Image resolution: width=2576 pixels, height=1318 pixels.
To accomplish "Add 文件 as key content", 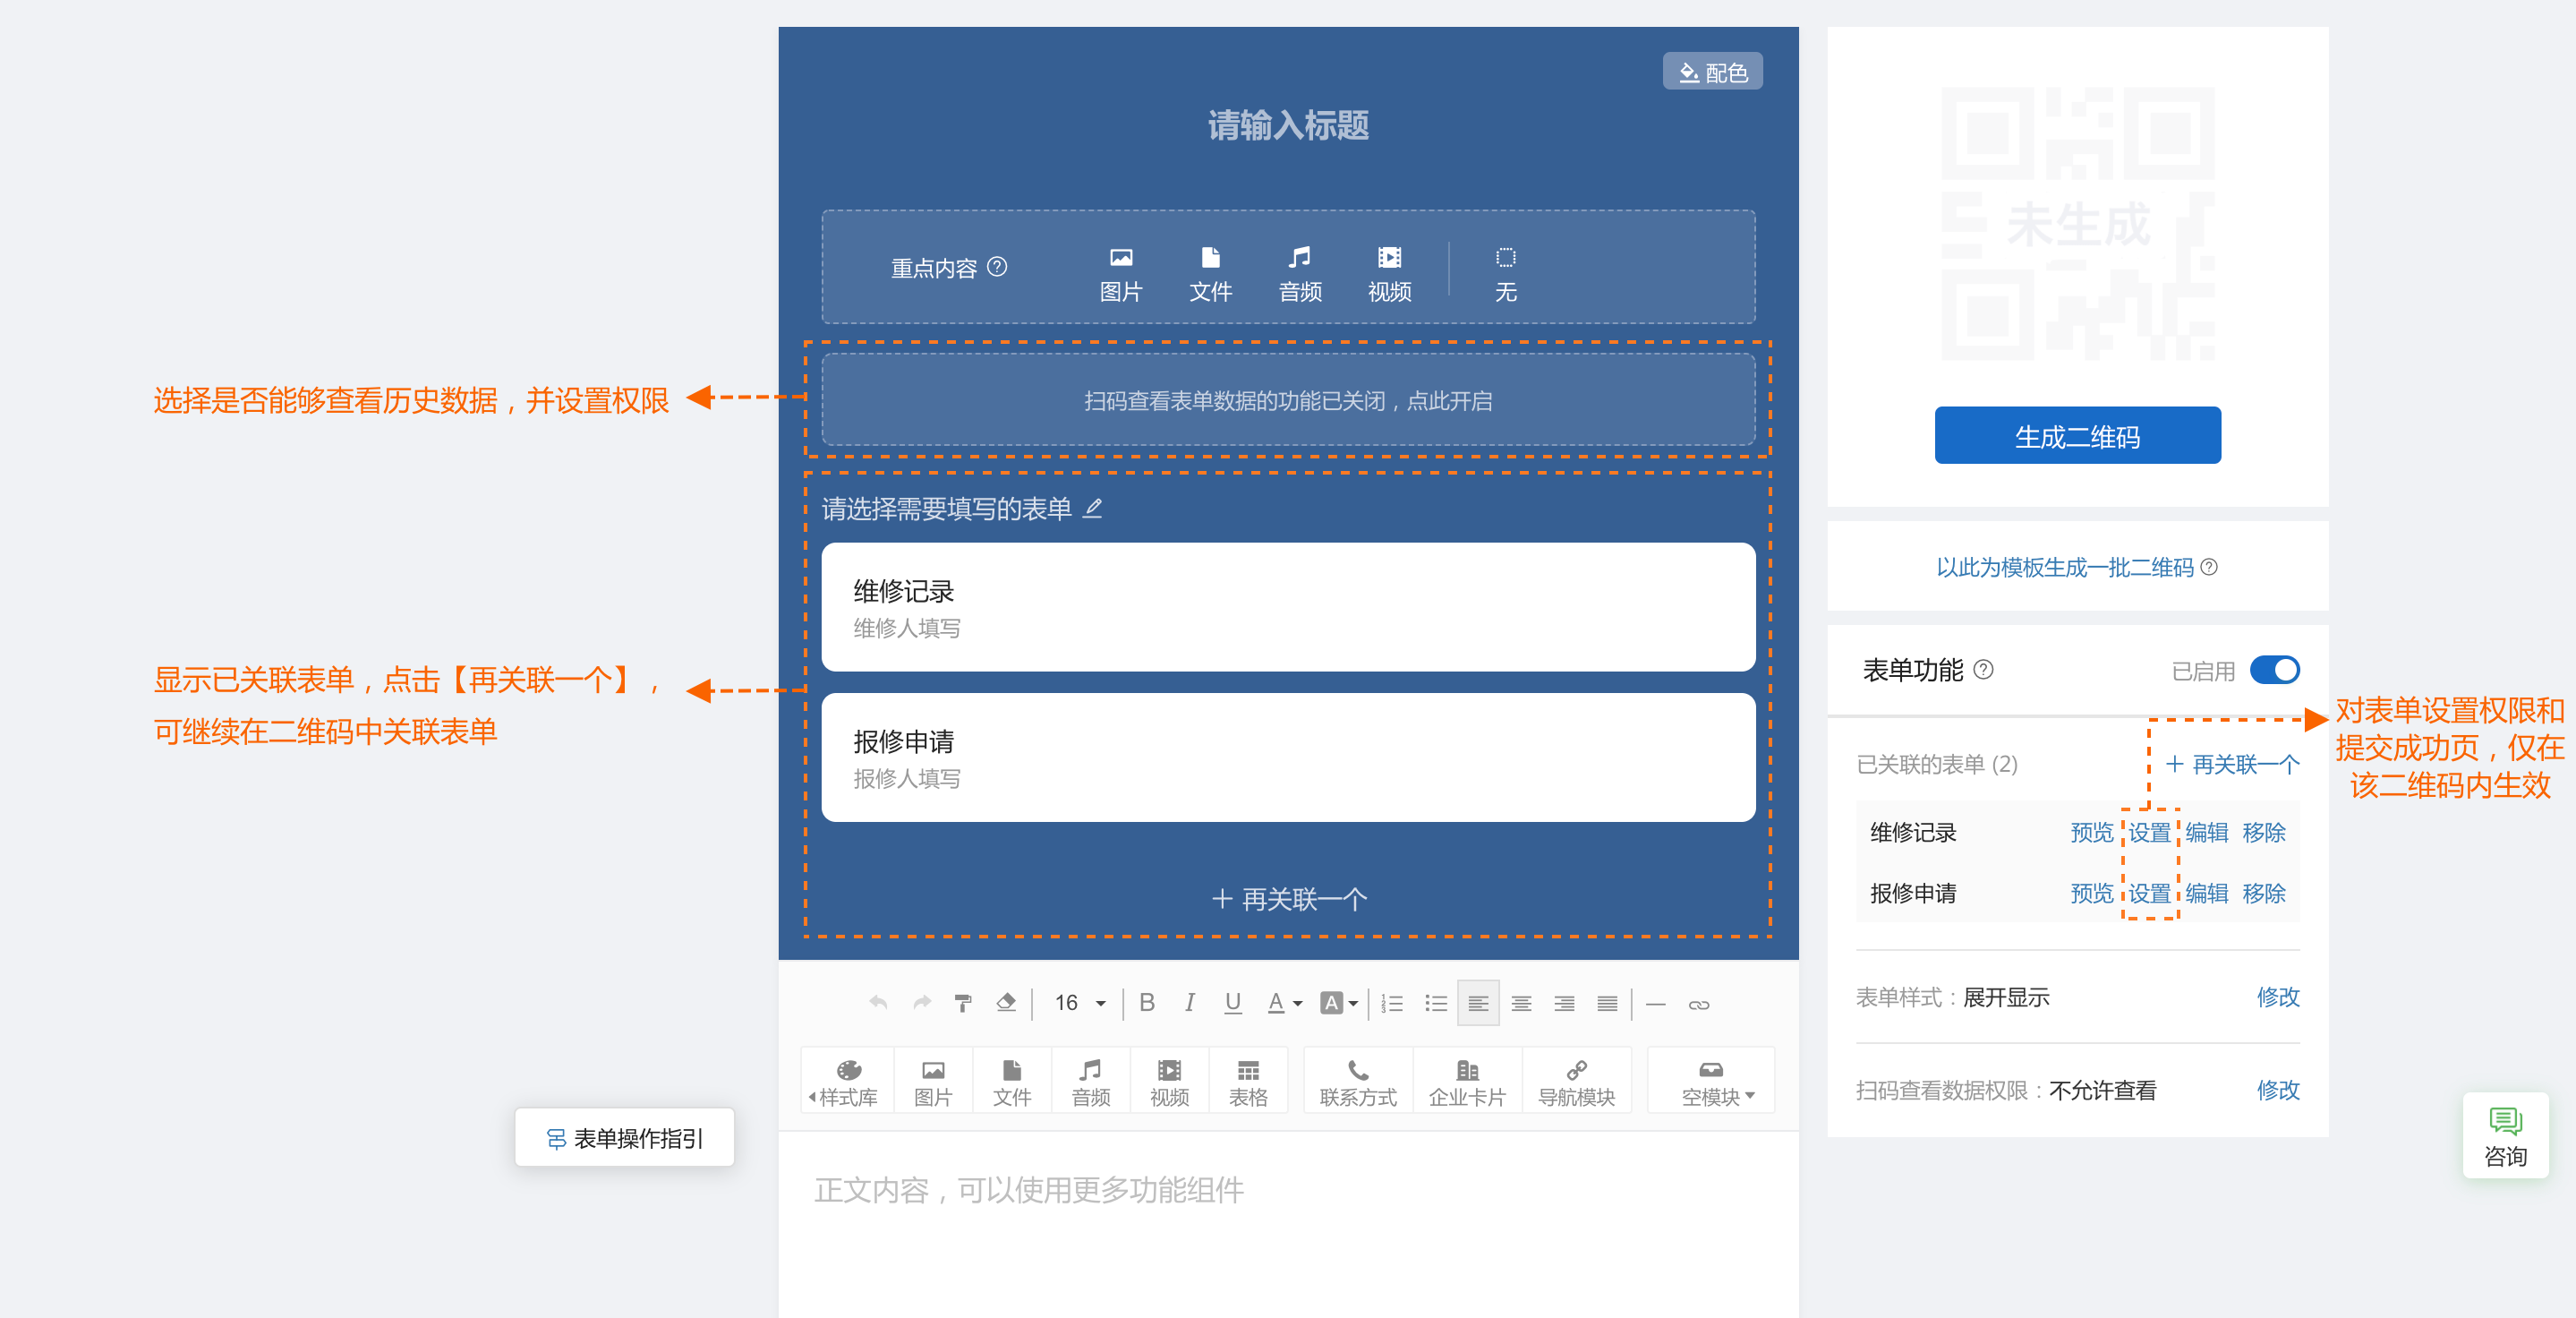I will (1210, 274).
